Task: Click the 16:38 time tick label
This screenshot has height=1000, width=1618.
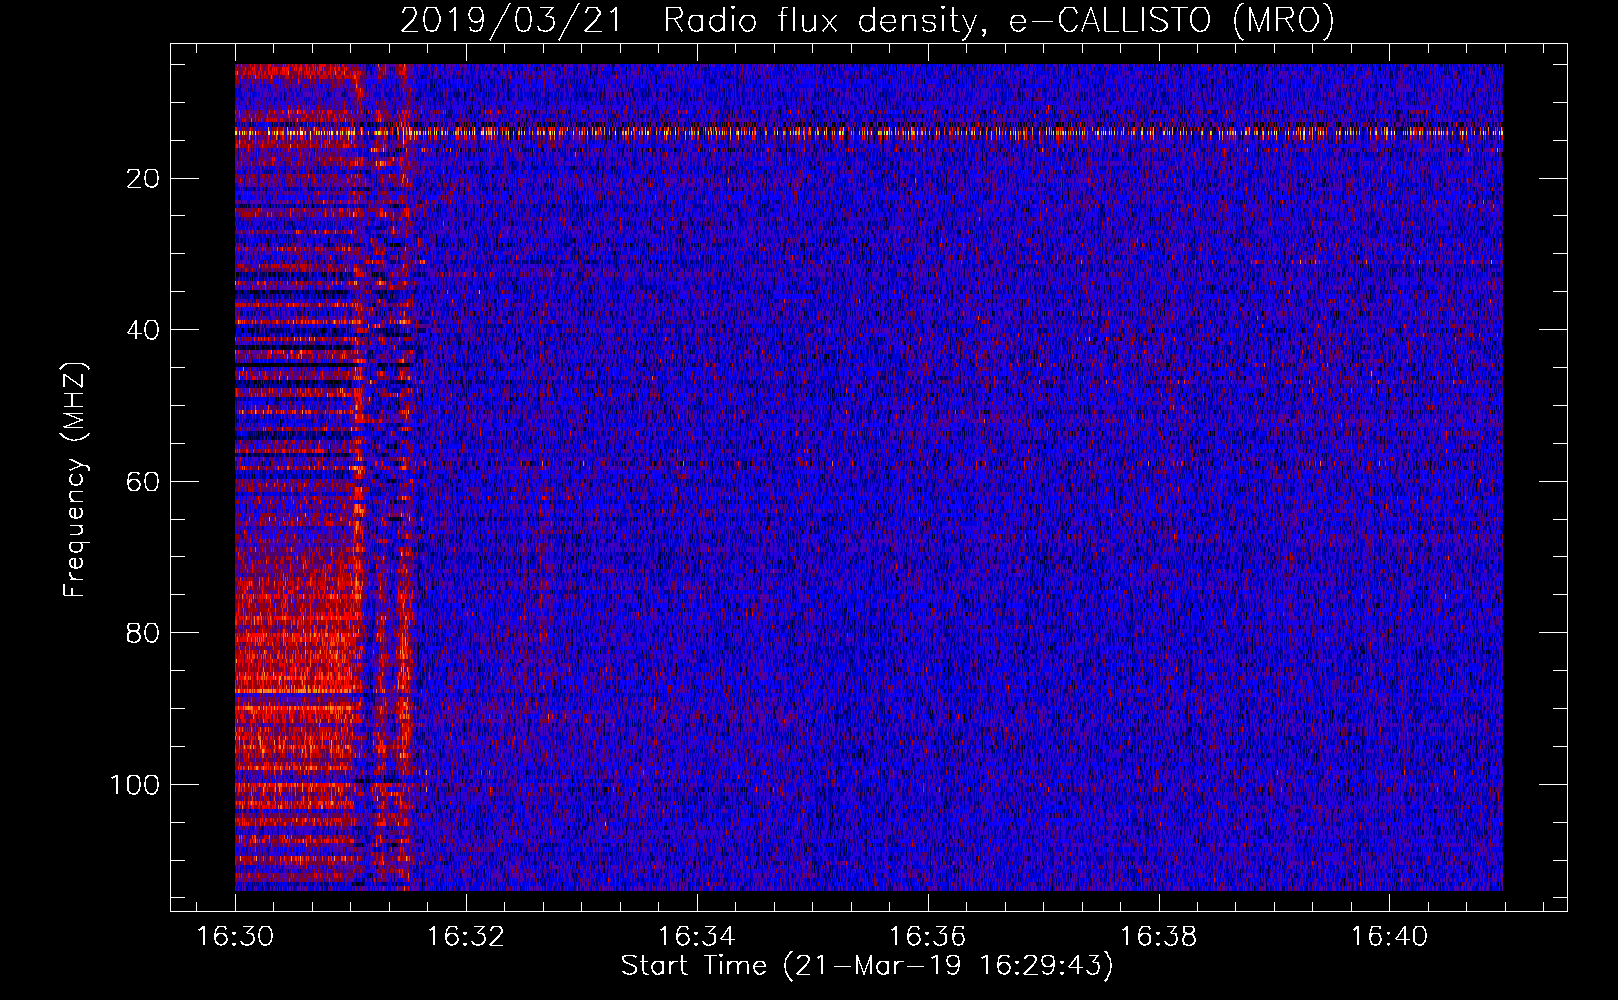Action: point(1159,936)
